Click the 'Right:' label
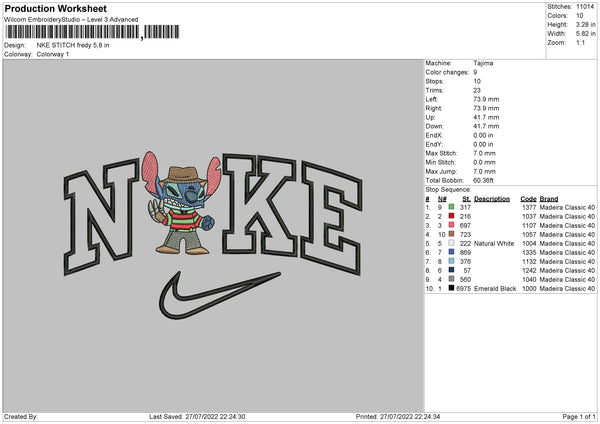Screen dimensions: 600x424 (434, 108)
